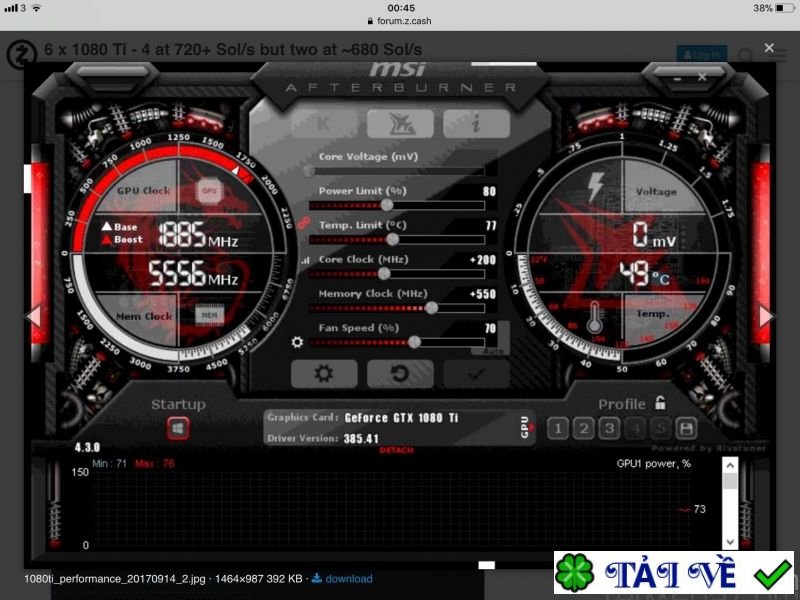Close the image lightbox overlay
This screenshot has height=600, width=800.
(x=769, y=48)
